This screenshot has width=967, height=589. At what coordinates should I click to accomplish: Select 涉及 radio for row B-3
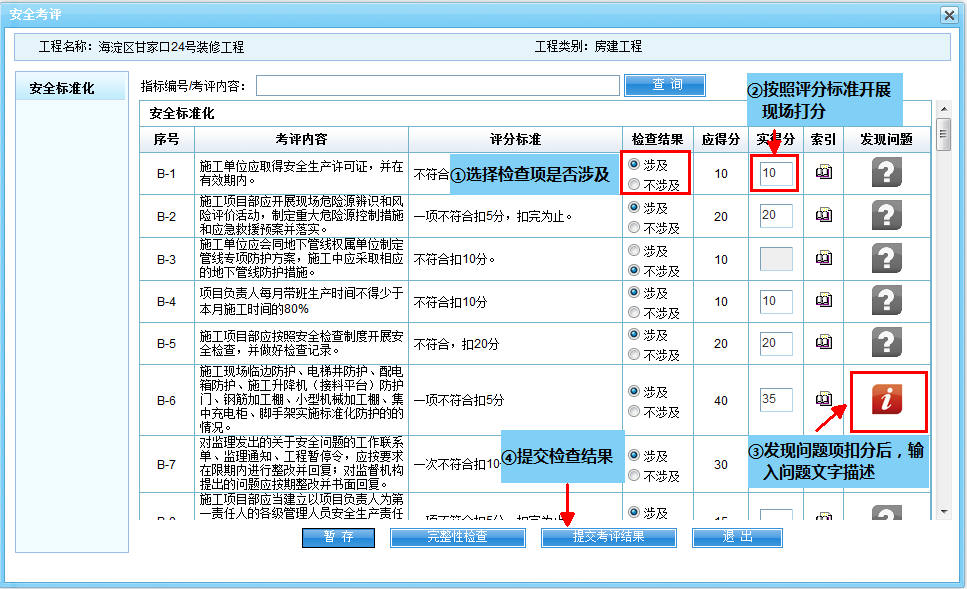[x=634, y=251]
